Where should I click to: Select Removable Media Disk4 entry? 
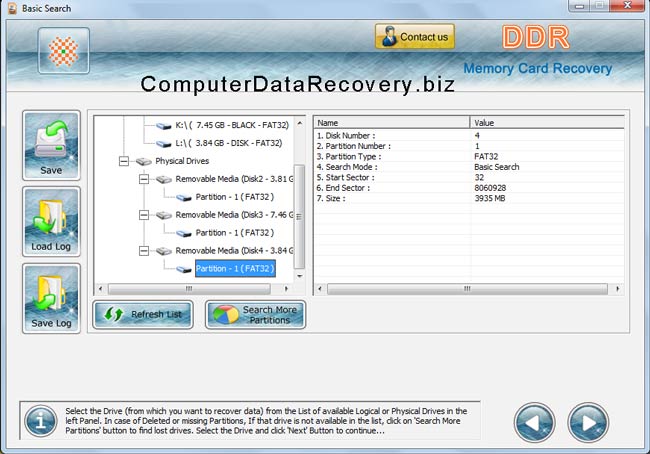234,251
